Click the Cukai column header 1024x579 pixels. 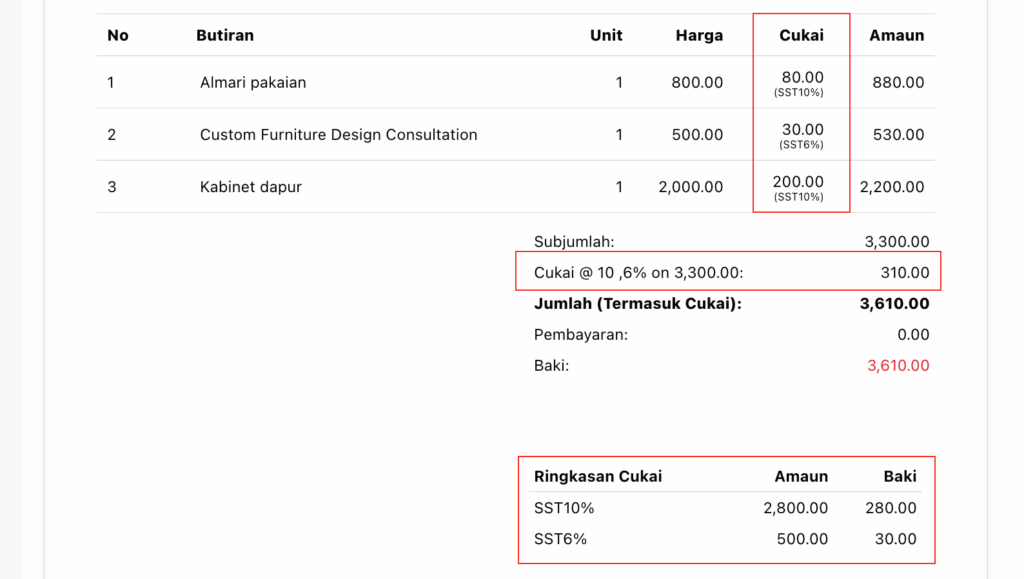(801, 35)
